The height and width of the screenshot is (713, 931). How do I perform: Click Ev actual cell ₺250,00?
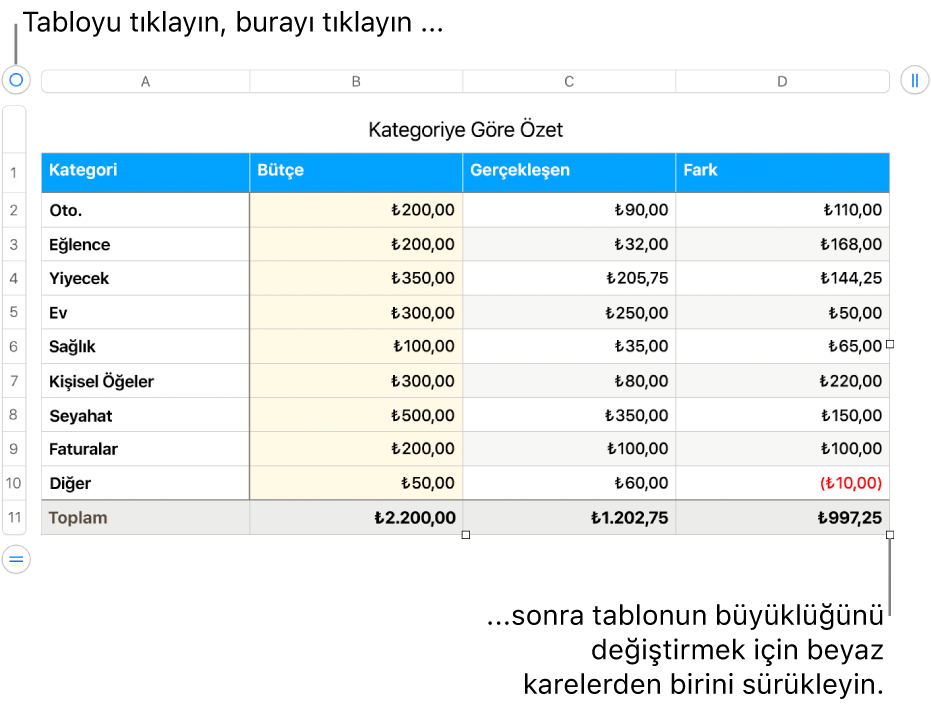tap(569, 312)
